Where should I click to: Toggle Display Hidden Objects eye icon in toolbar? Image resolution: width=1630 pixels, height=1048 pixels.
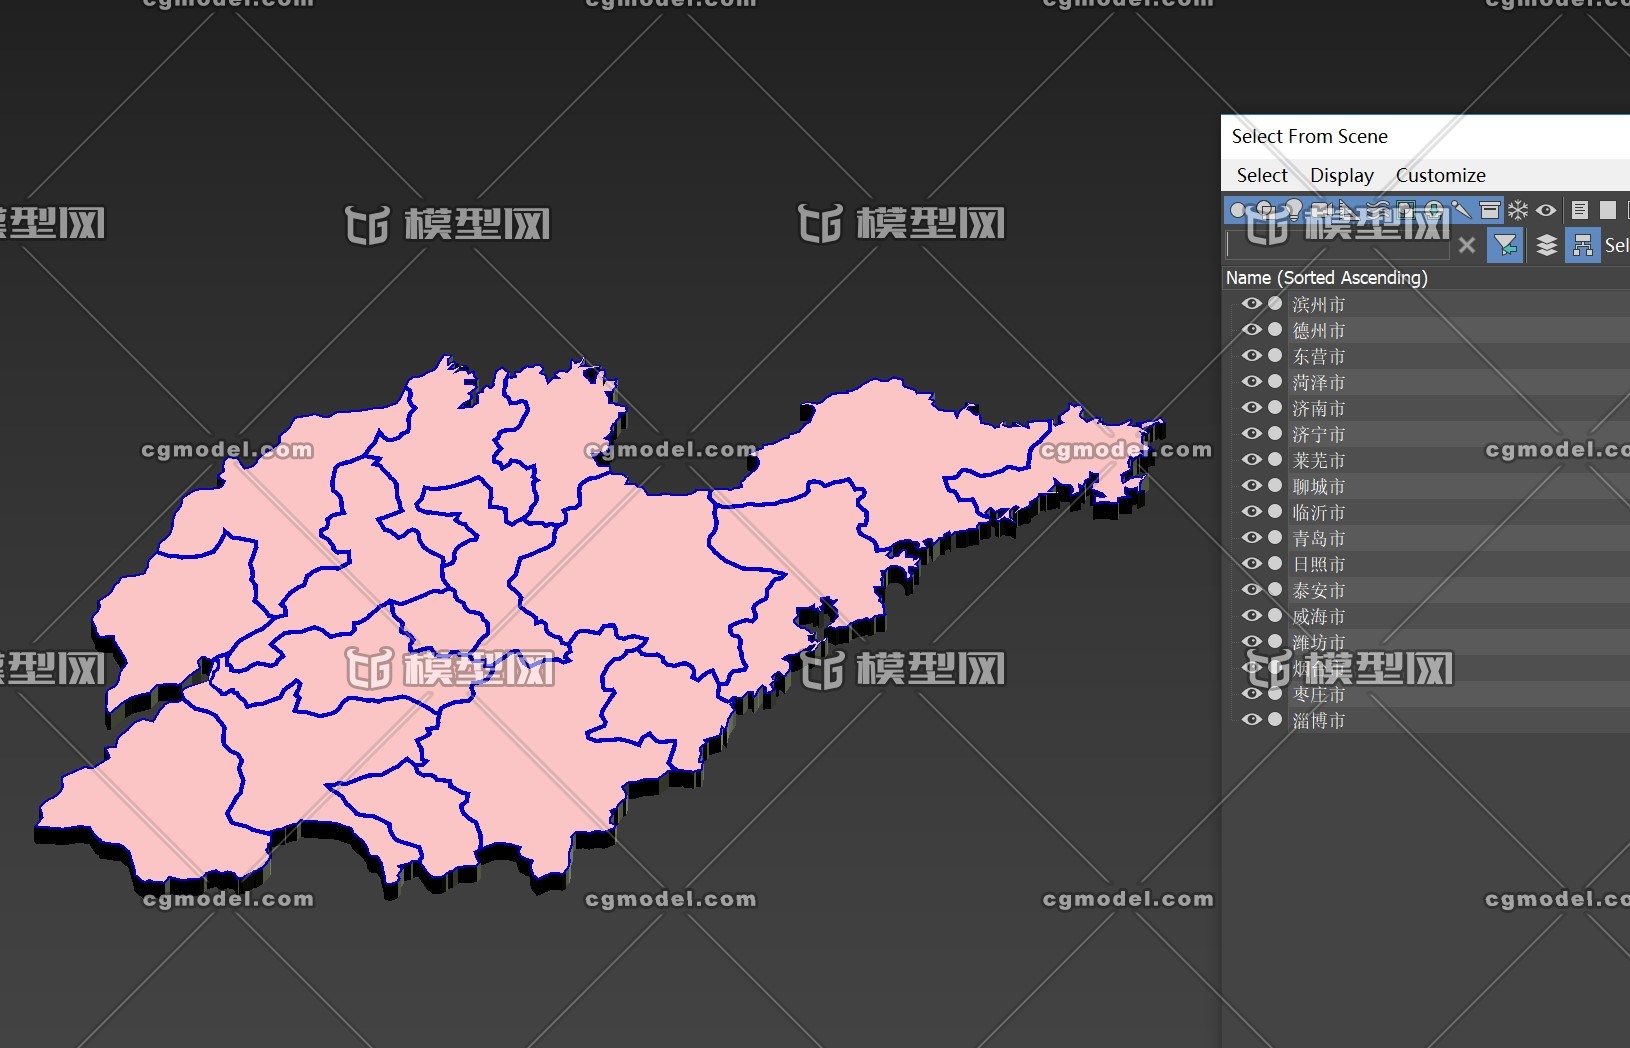(1546, 210)
